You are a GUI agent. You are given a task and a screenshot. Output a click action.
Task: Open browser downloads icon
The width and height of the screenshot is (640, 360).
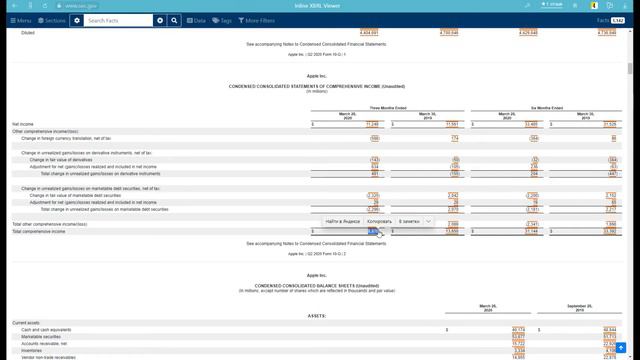[625, 6]
